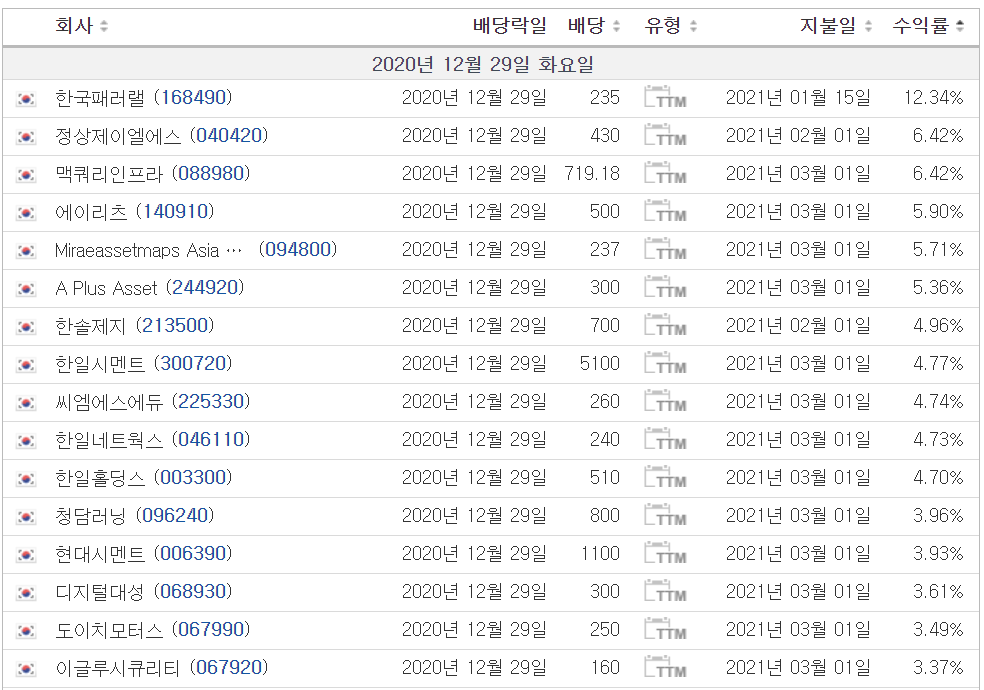This screenshot has height=690, width=984.
Task: Click TTM type icon in 한일네트웍스 row
Action: coord(665,440)
